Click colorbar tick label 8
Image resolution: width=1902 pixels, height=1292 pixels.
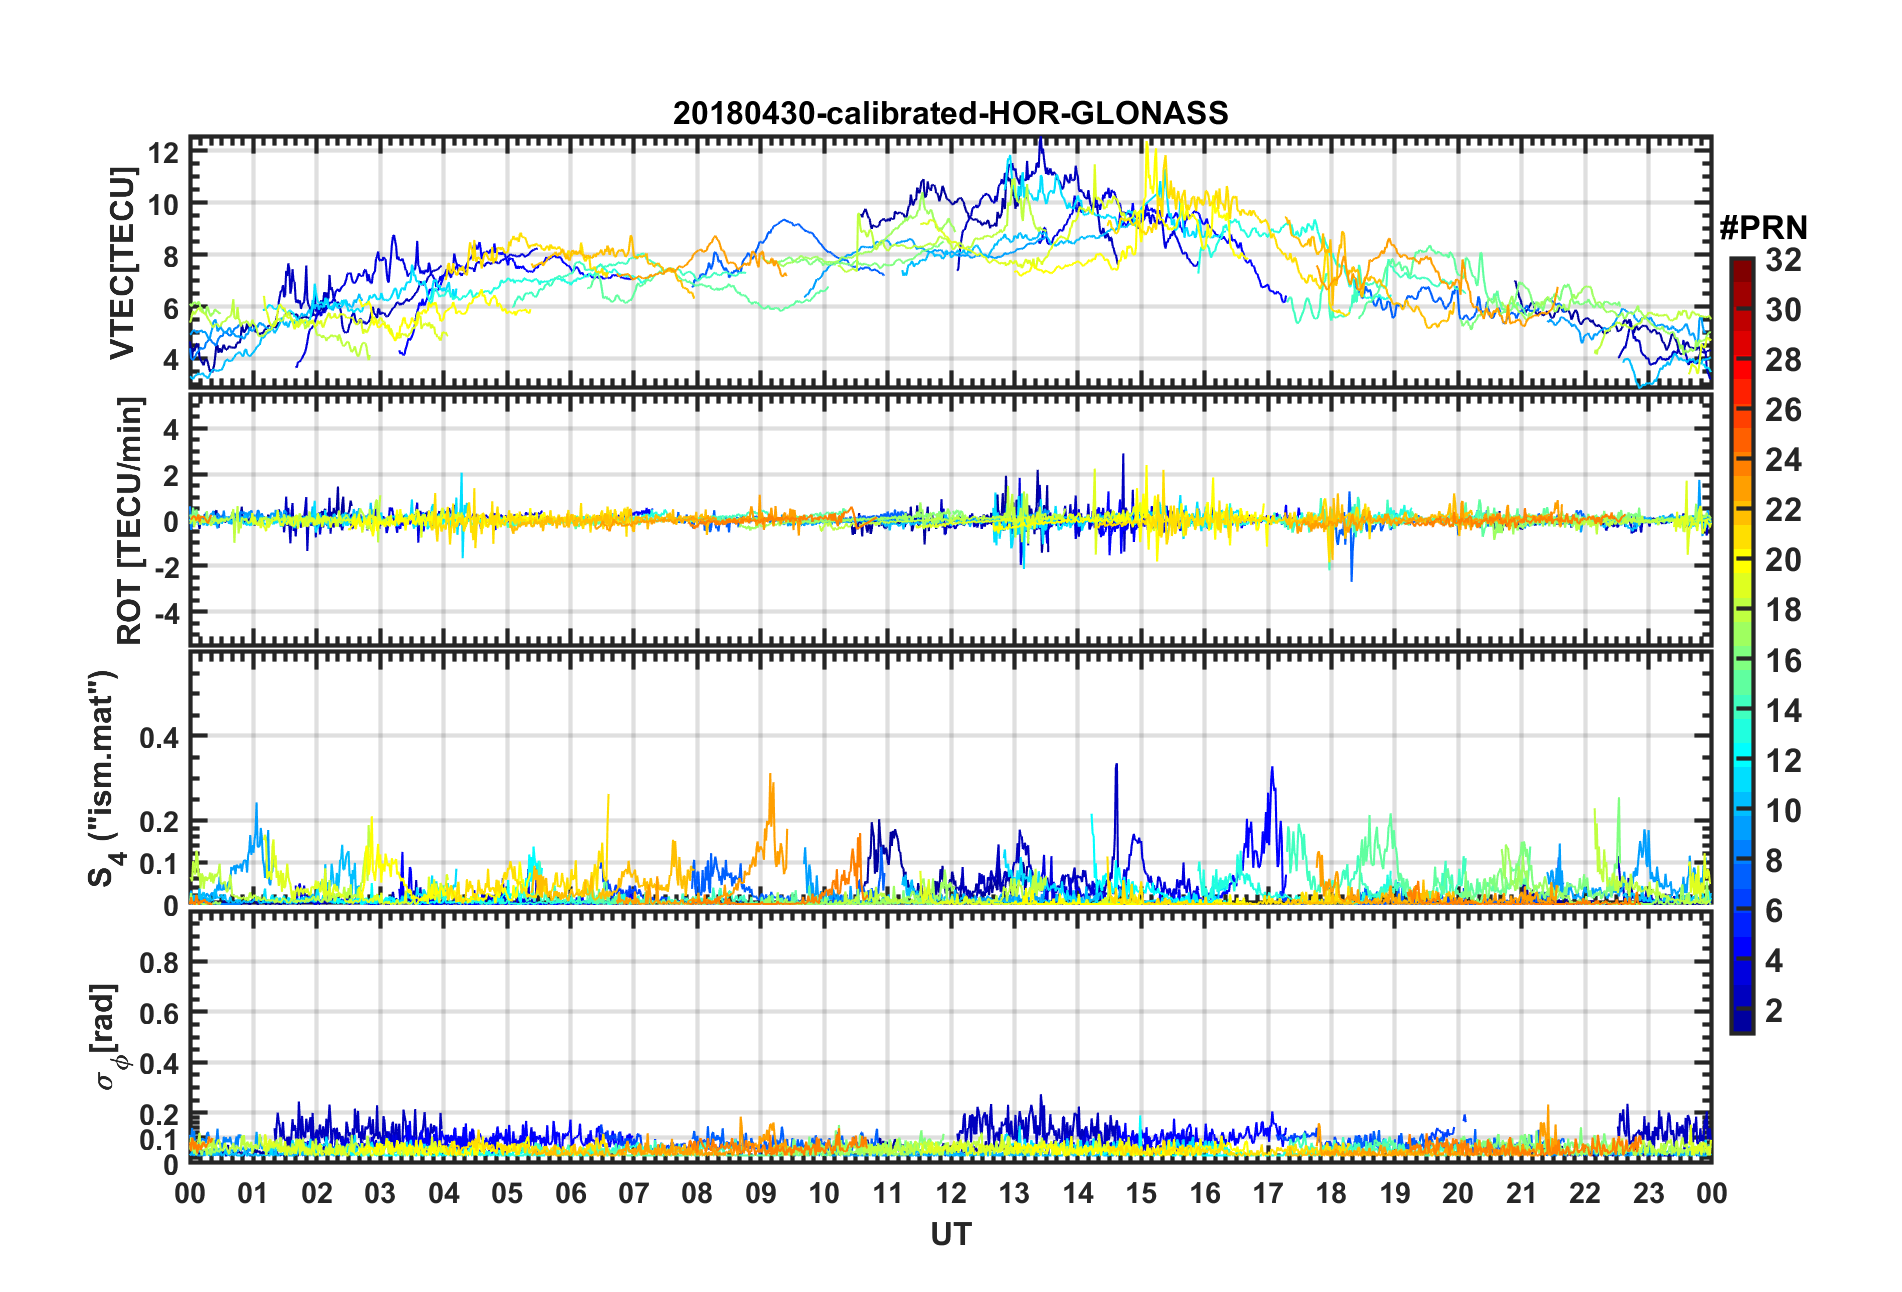pyautogui.click(x=1774, y=861)
